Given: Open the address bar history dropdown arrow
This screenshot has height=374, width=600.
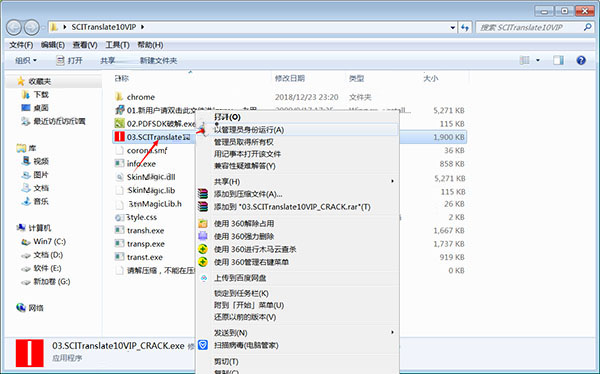Looking at the screenshot, I should pos(453,28).
